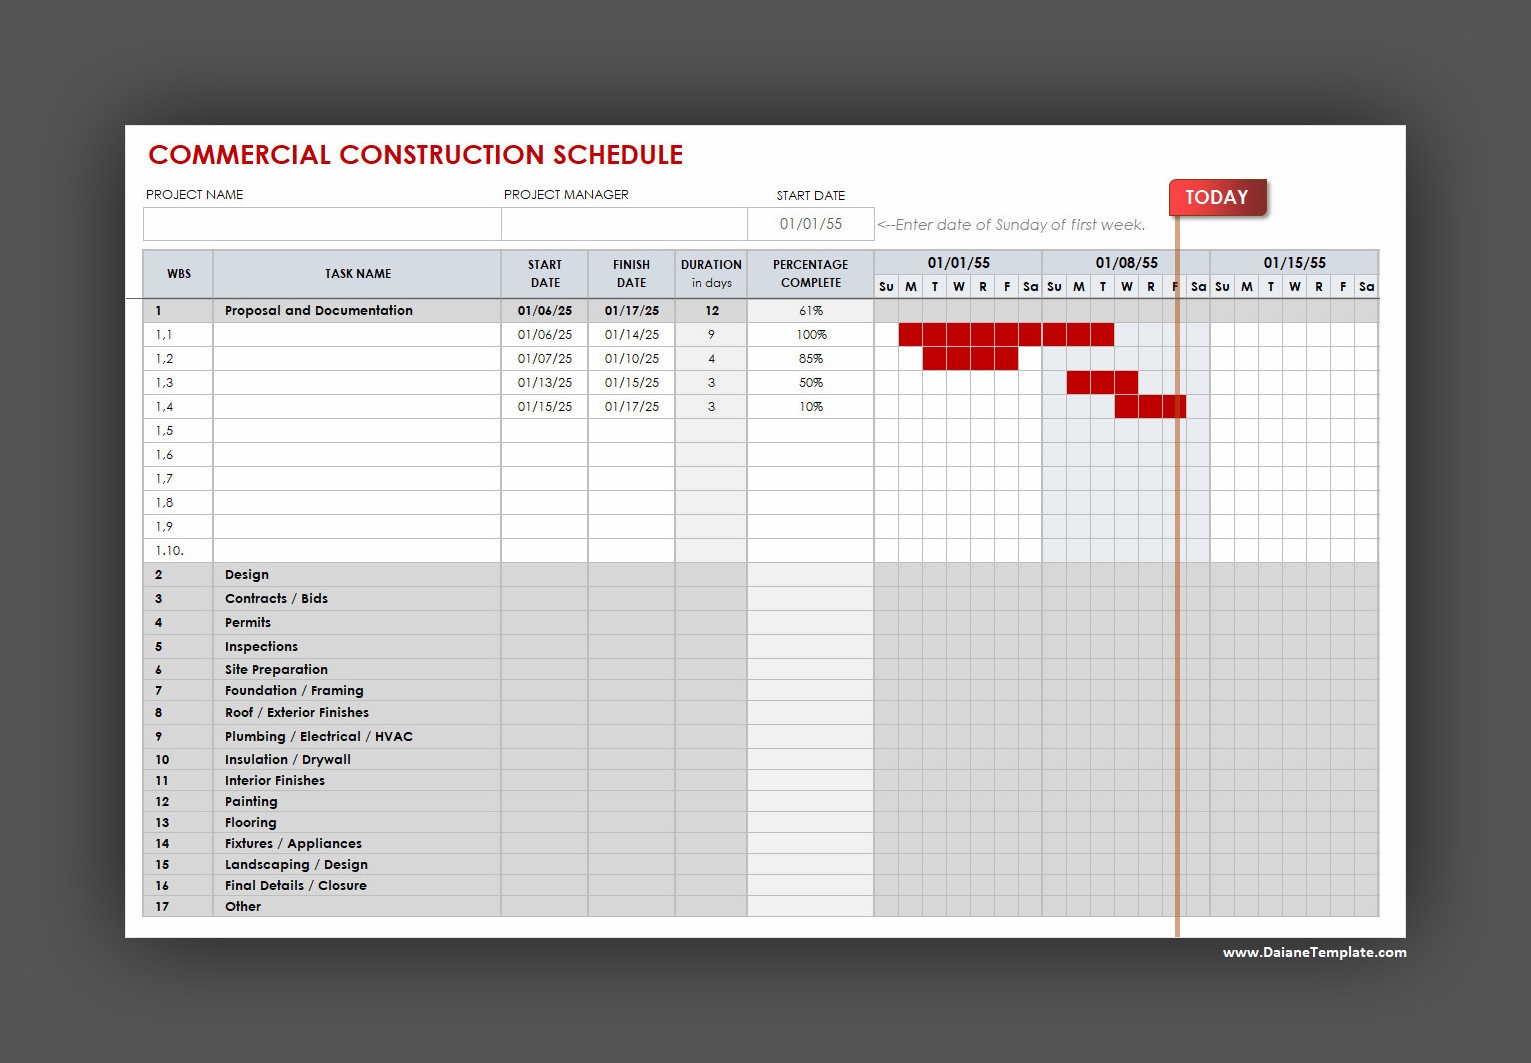Select the Start Date cell showing 01/01/55
Screen dimensions: 1531x1063
click(x=810, y=224)
